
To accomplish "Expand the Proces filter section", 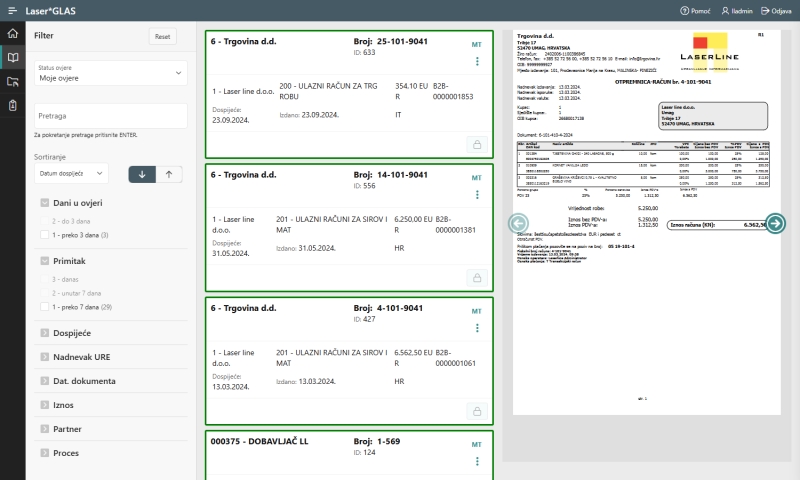I will pos(44,453).
